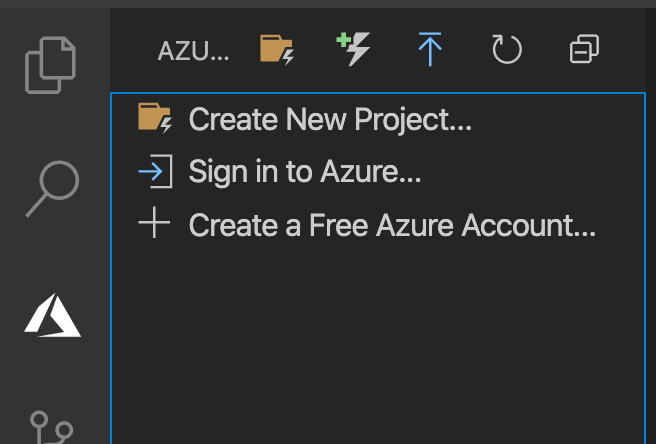The image size is (656, 444).
Task: Select Create a Free Azure Account... entry
Action: pos(392,226)
